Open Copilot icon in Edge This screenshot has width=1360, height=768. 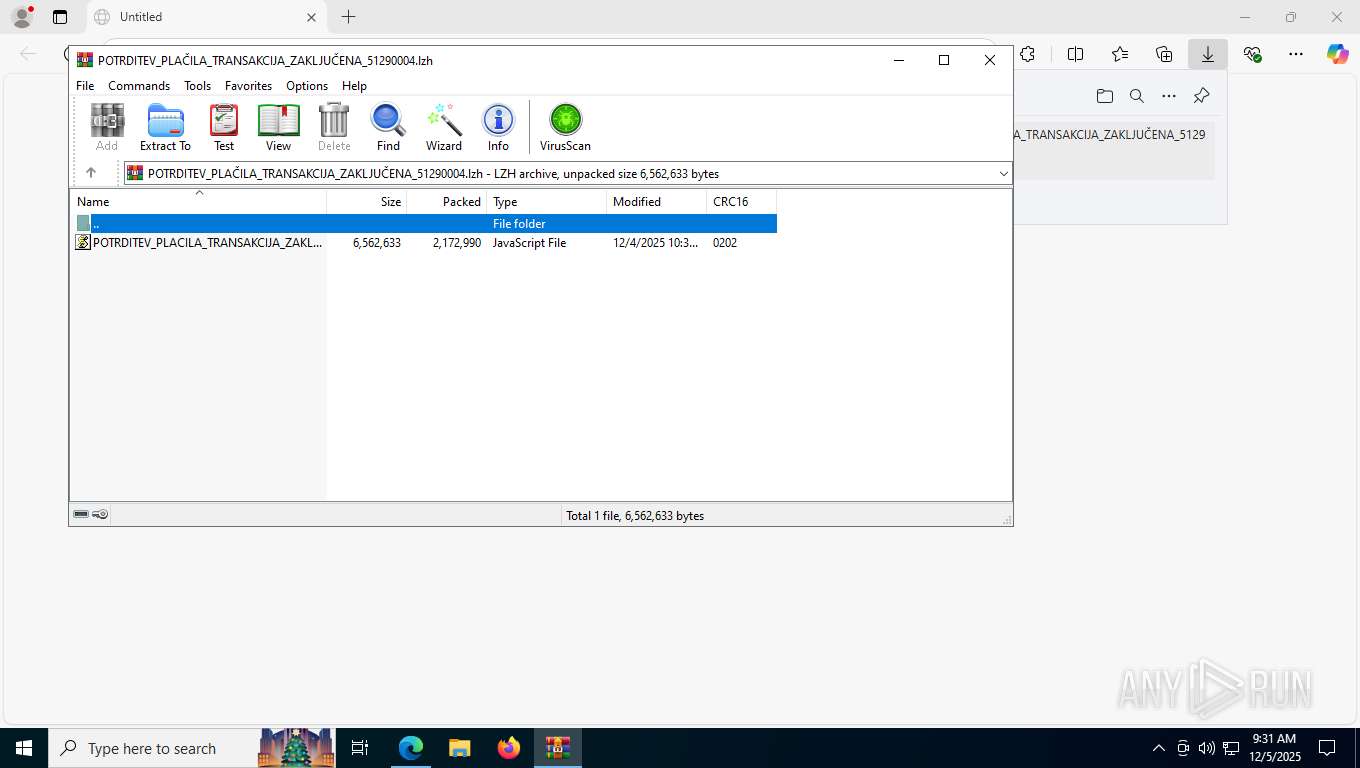coord(1338,54)
